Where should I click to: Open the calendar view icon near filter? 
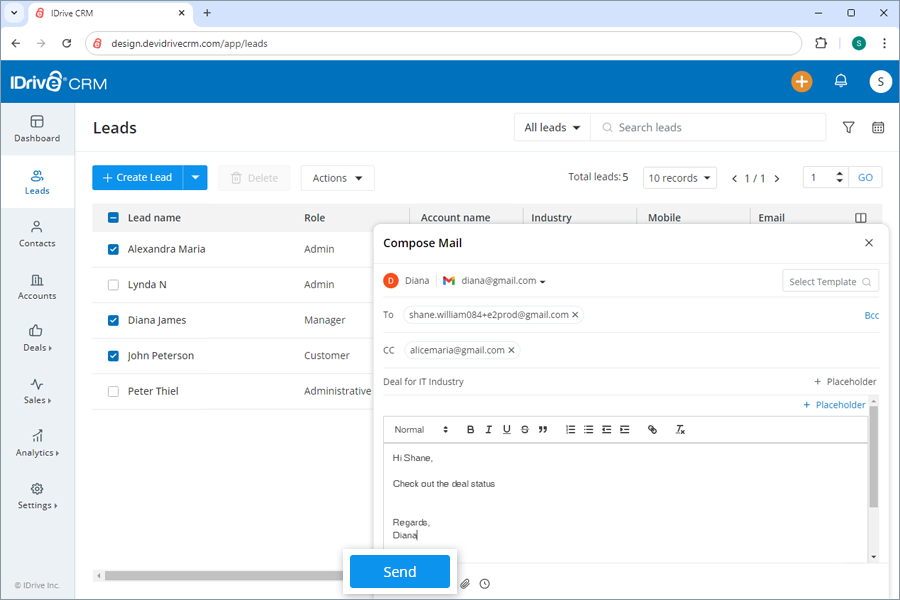(x=878, y=127)
